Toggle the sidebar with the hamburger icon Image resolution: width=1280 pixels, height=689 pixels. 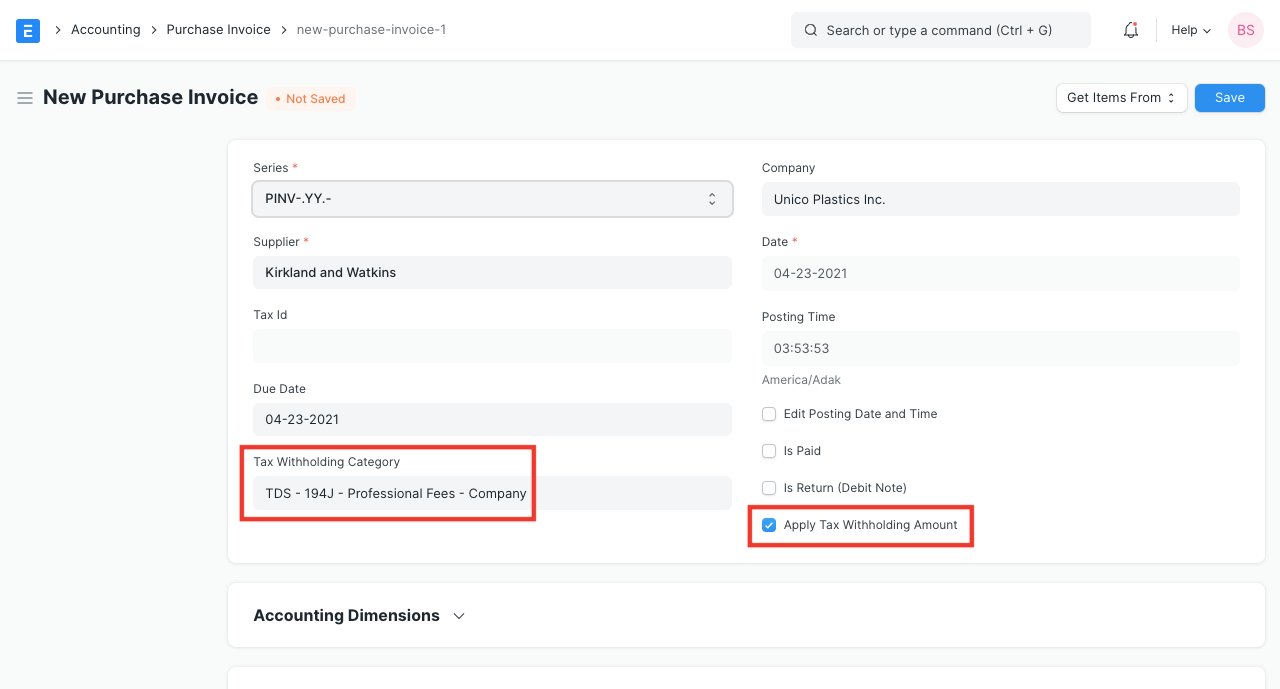coord(25,98)
